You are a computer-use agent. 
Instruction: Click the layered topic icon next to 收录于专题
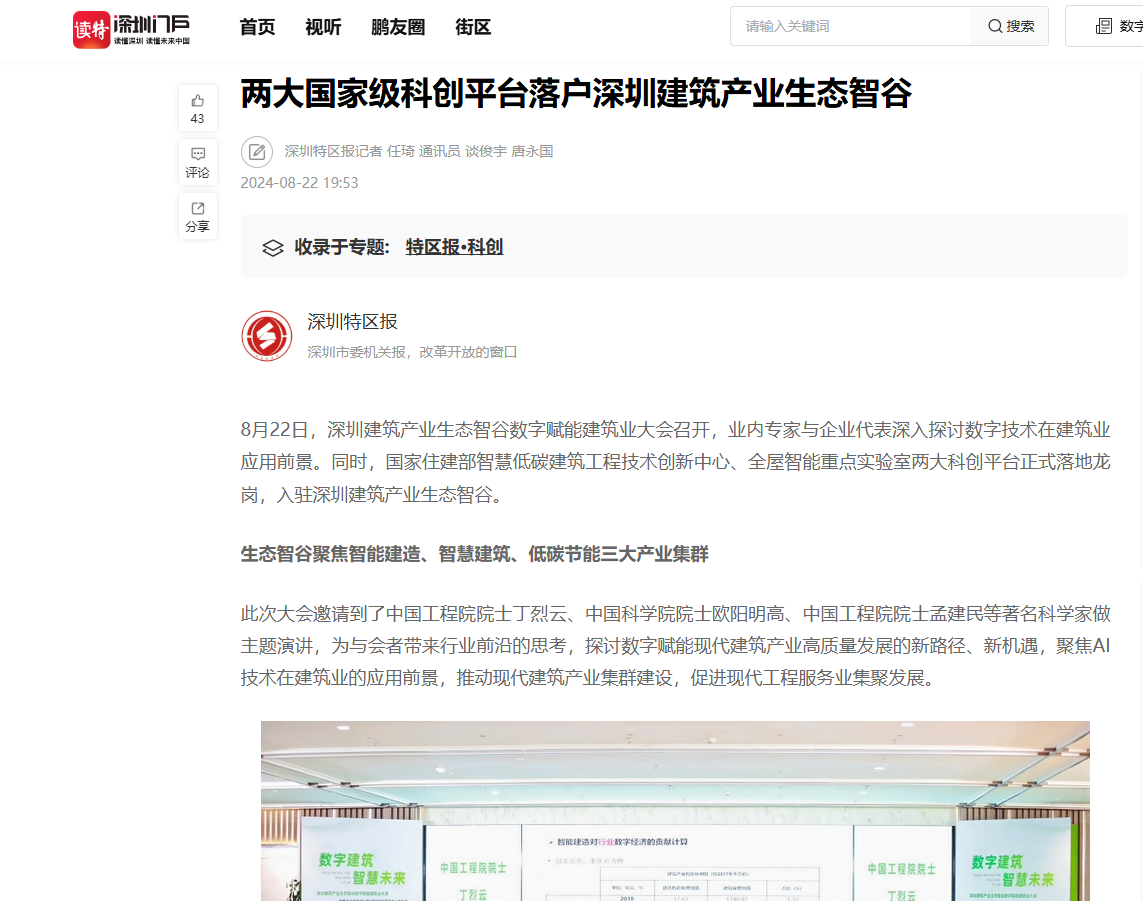(x=273, y=246)
